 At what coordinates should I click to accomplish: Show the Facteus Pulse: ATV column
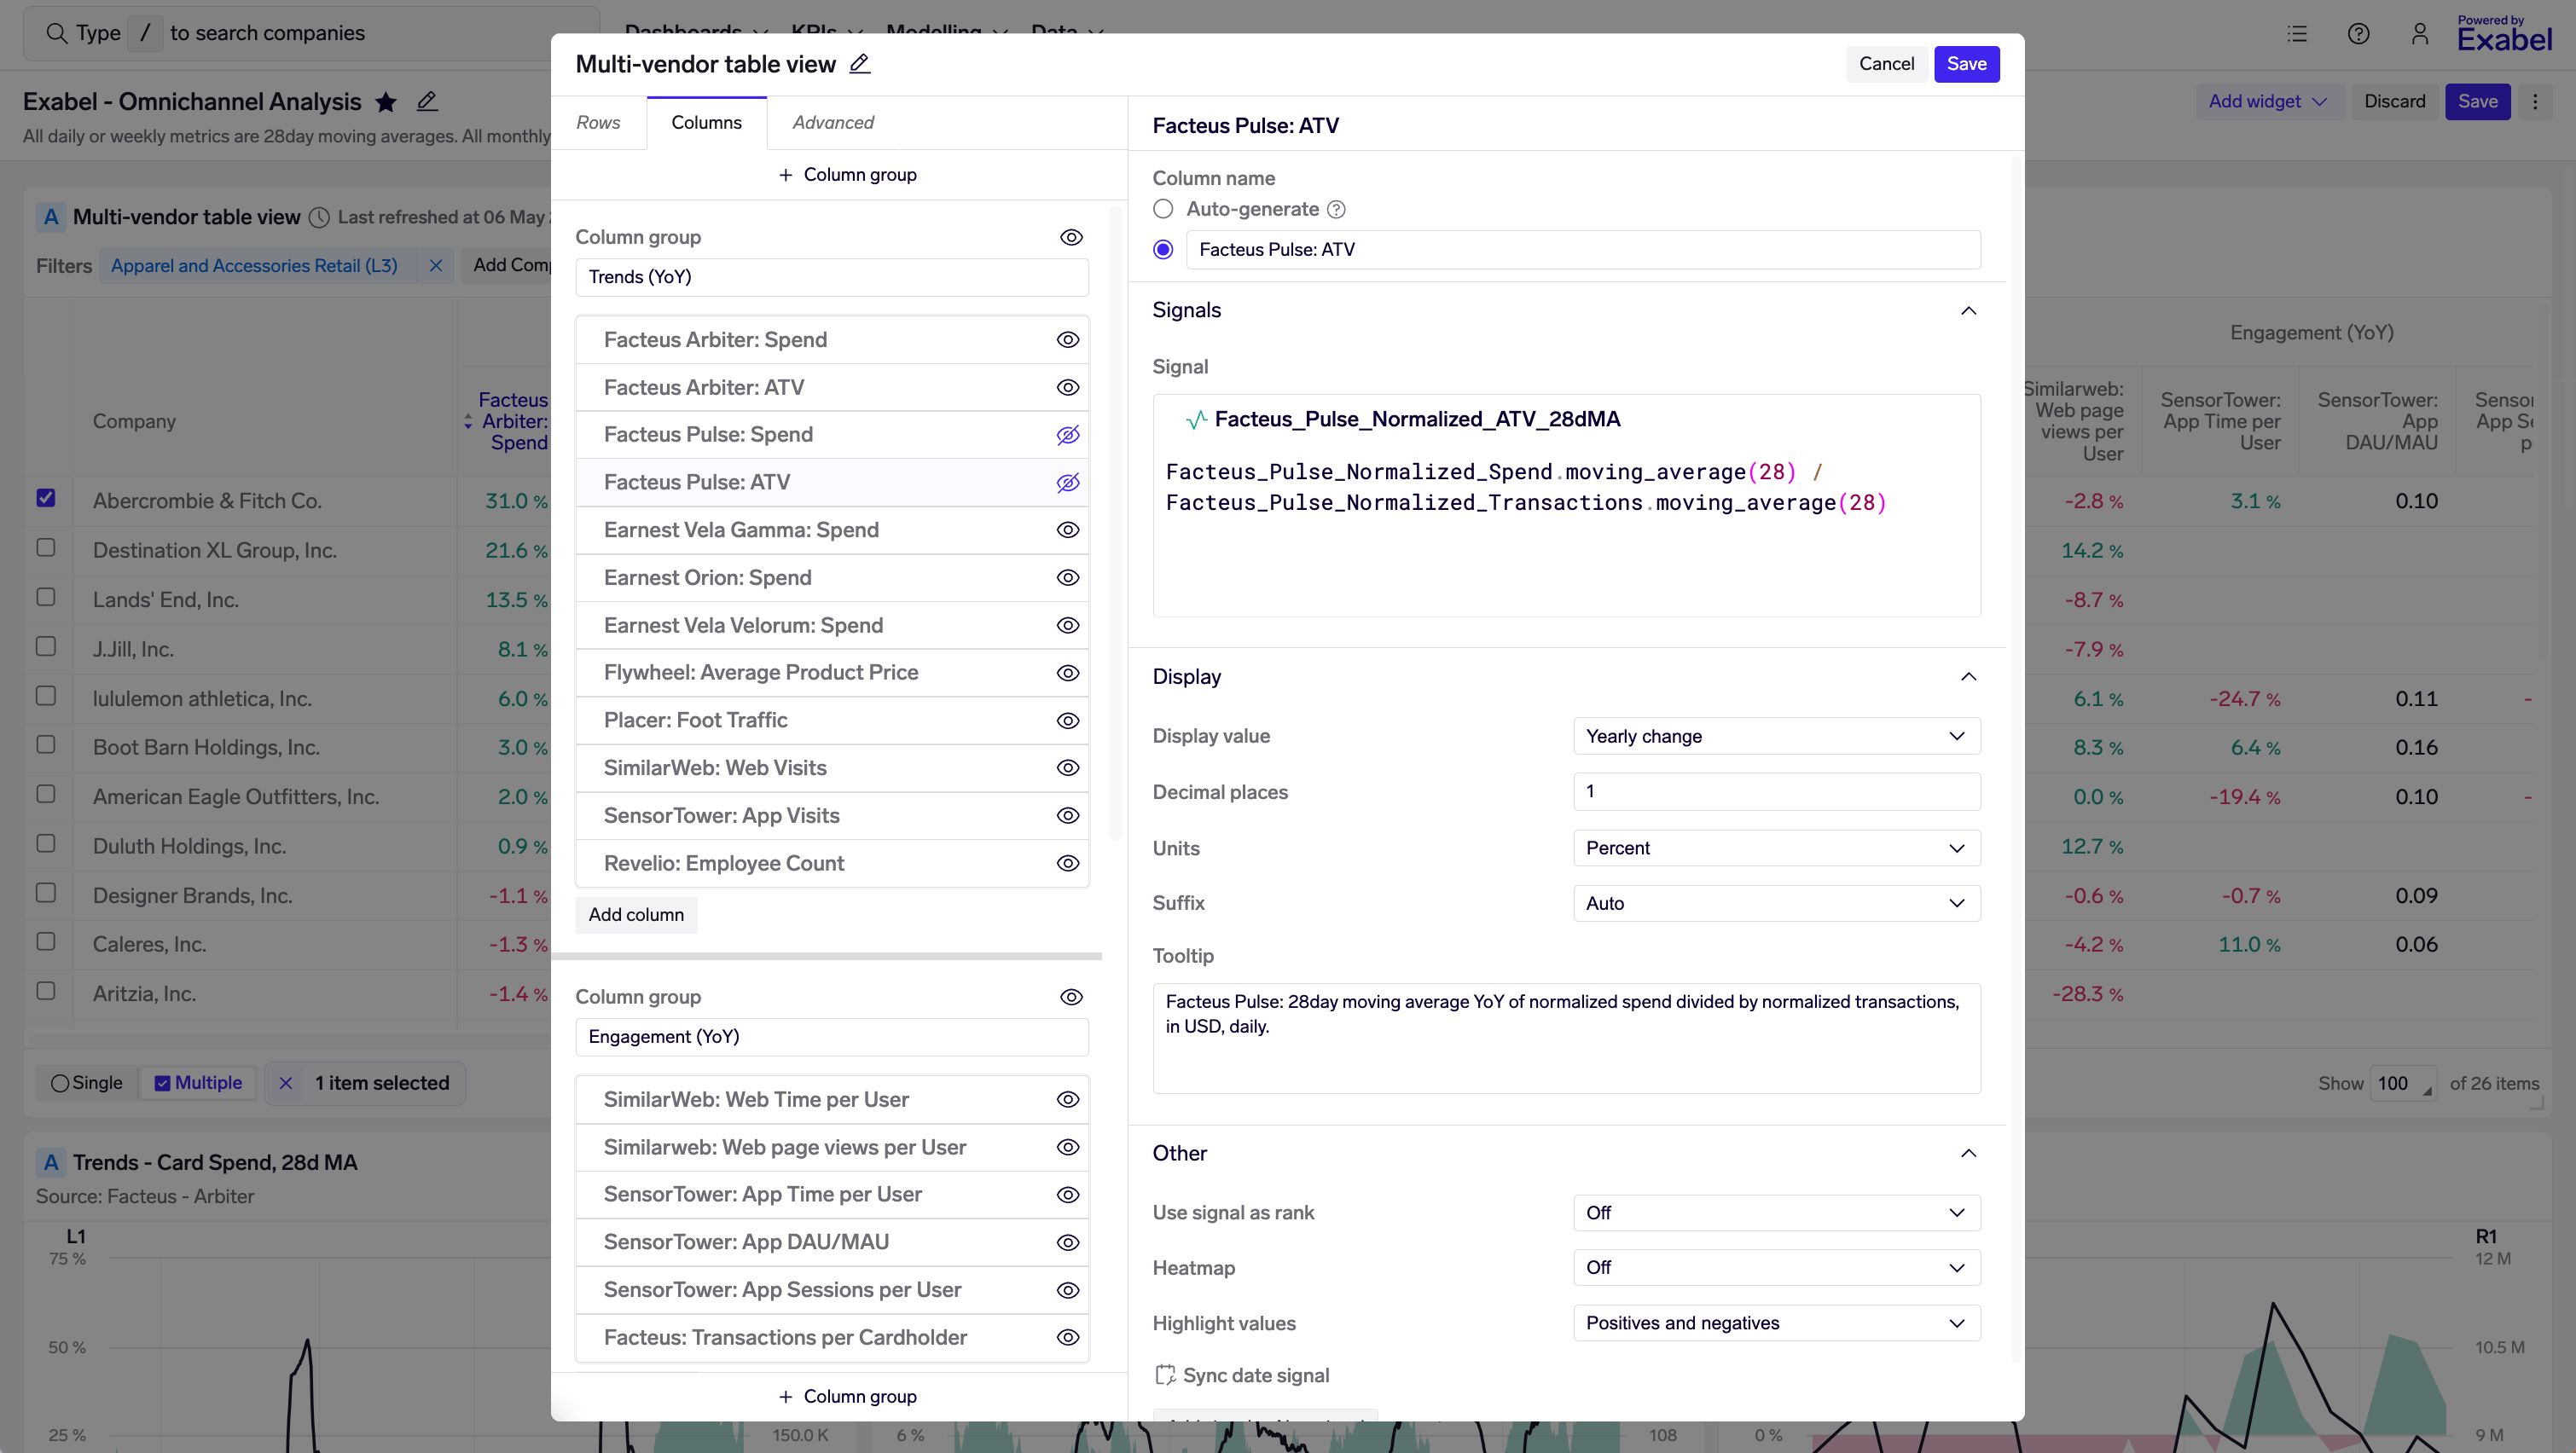coord(1068,483)
